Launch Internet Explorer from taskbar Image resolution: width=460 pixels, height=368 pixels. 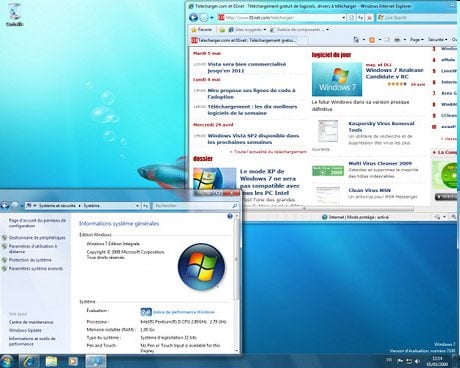[29, 361]
